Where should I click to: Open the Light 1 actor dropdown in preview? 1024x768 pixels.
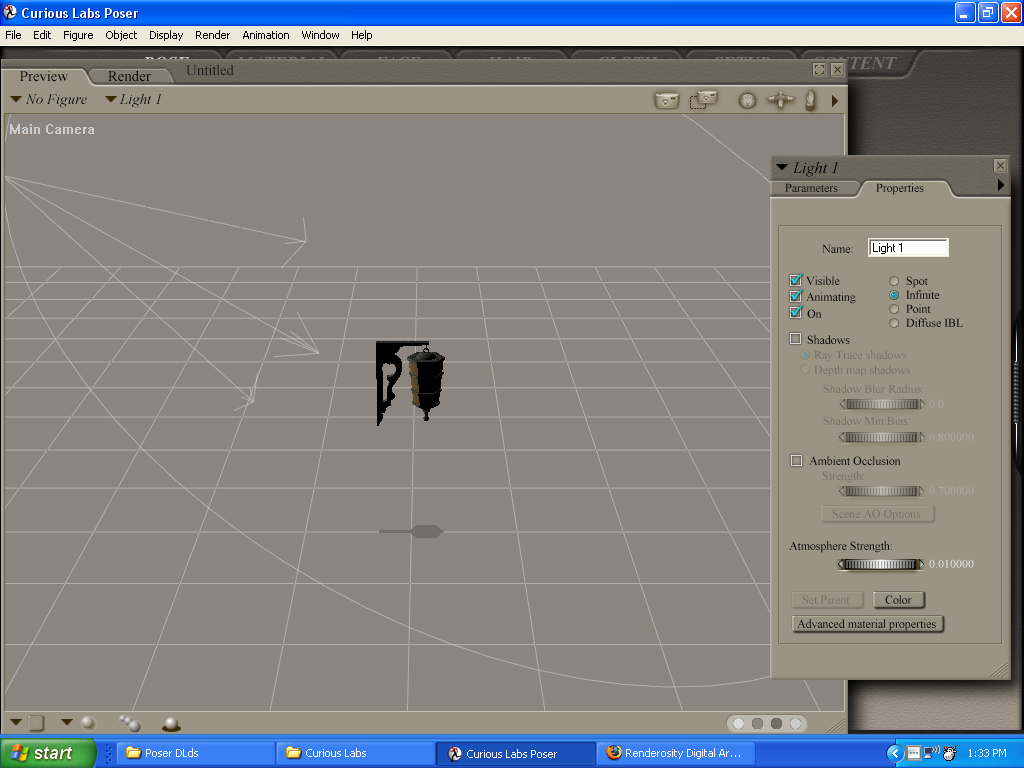[x=133, y=99]
